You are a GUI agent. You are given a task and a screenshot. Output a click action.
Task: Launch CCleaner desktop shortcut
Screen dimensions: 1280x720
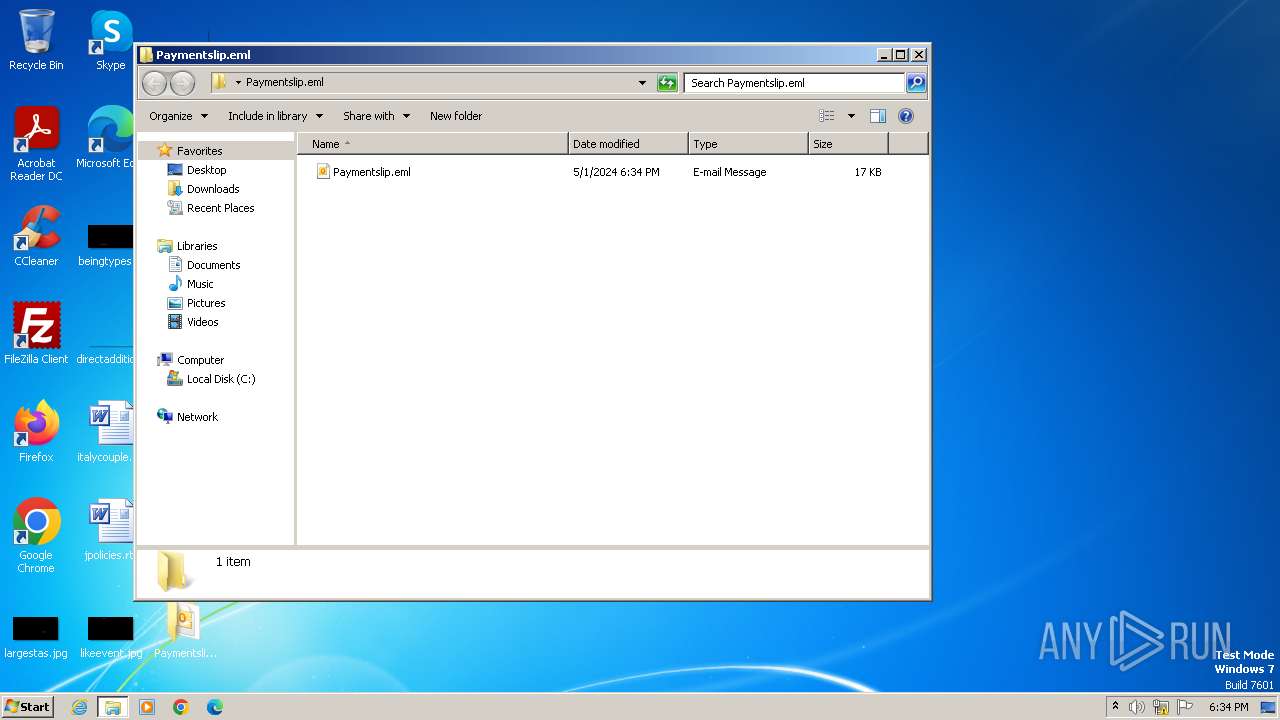tap(36, 236)
